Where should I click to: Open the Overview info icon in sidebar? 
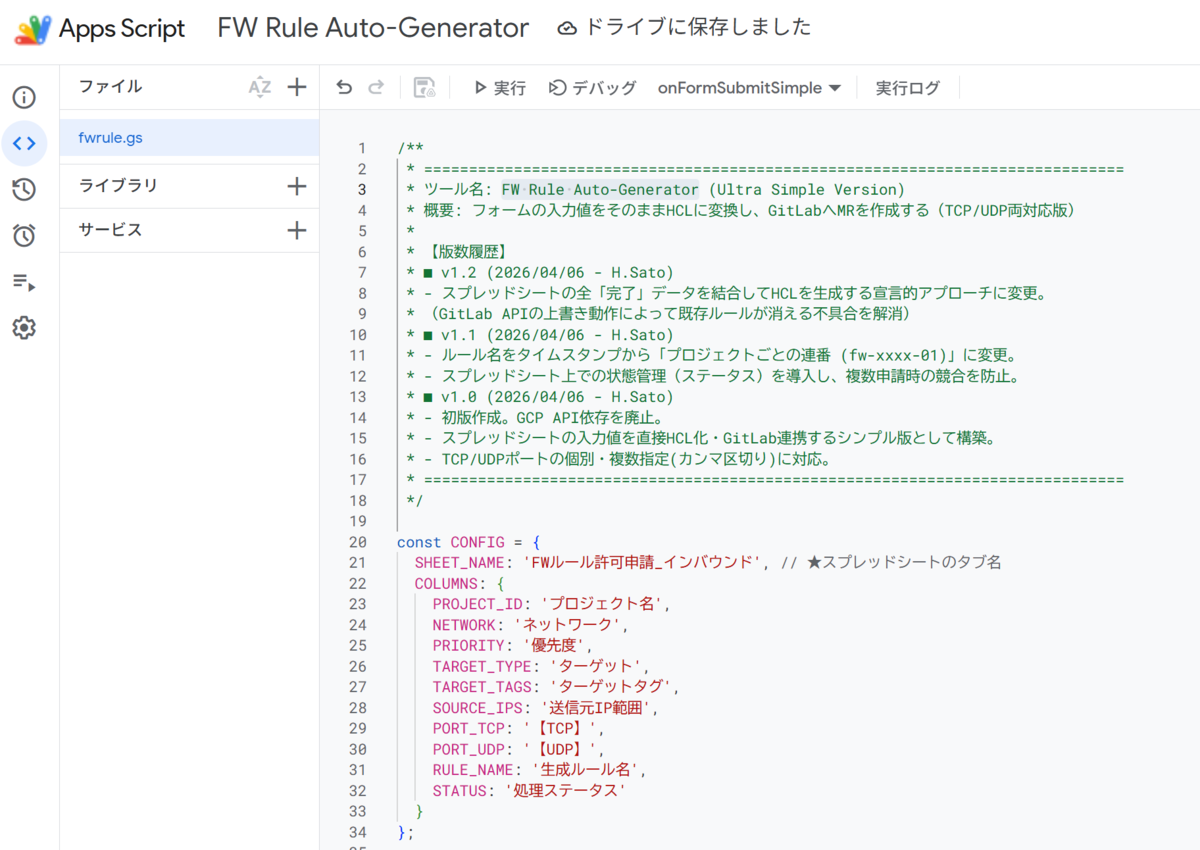coord(24,97)
